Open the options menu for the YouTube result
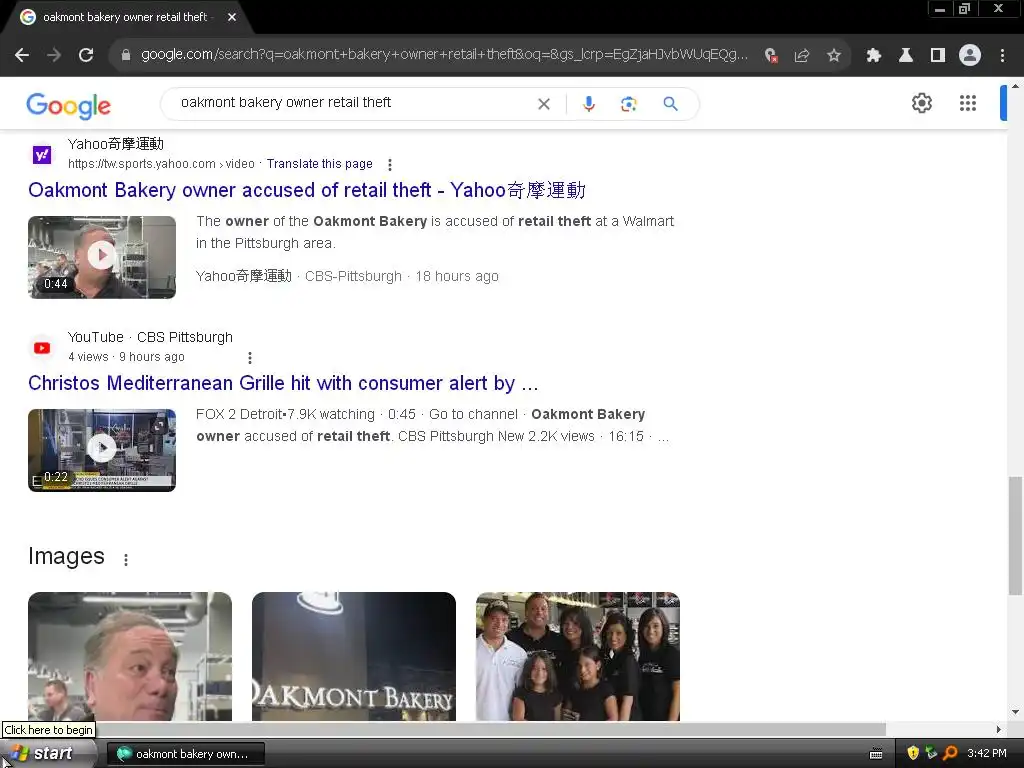This screenshot has height=768, width=1024. [249, 357]
